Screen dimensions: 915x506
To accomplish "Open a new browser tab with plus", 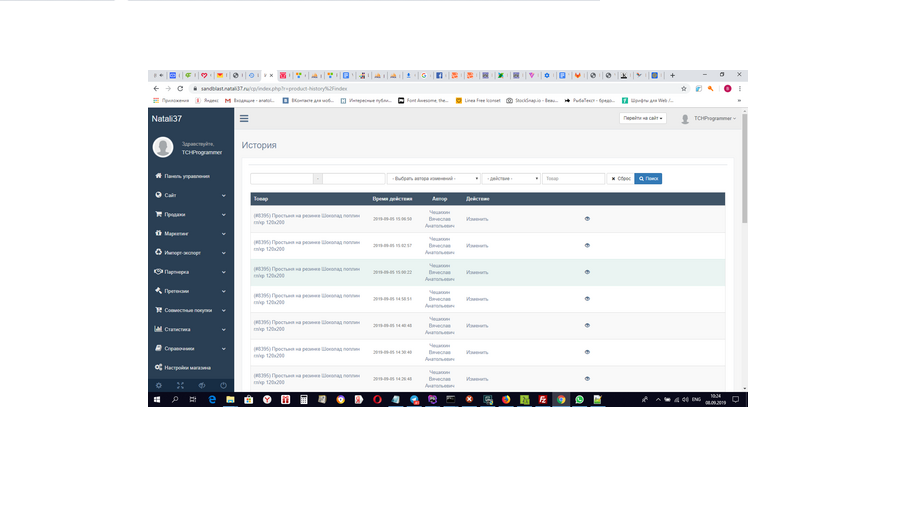I will (672, 75).
